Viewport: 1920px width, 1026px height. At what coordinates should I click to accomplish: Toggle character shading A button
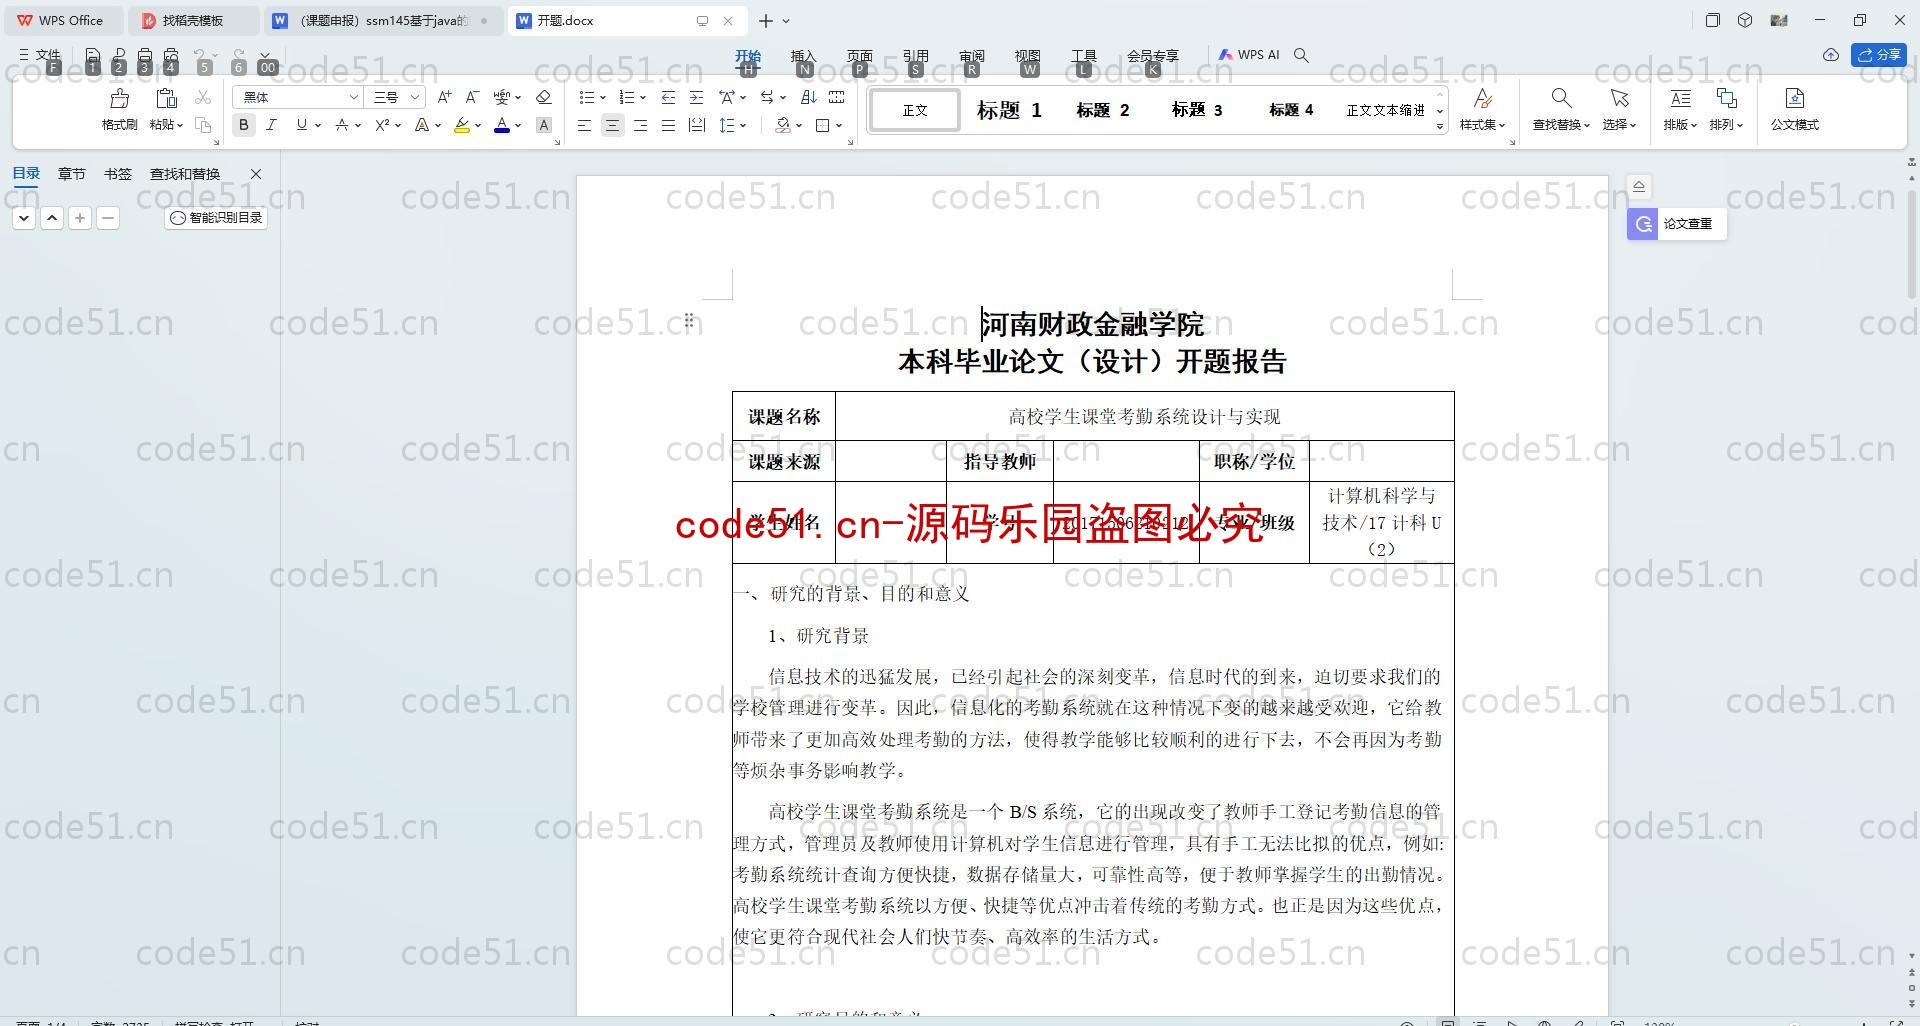tap(544, 125)
